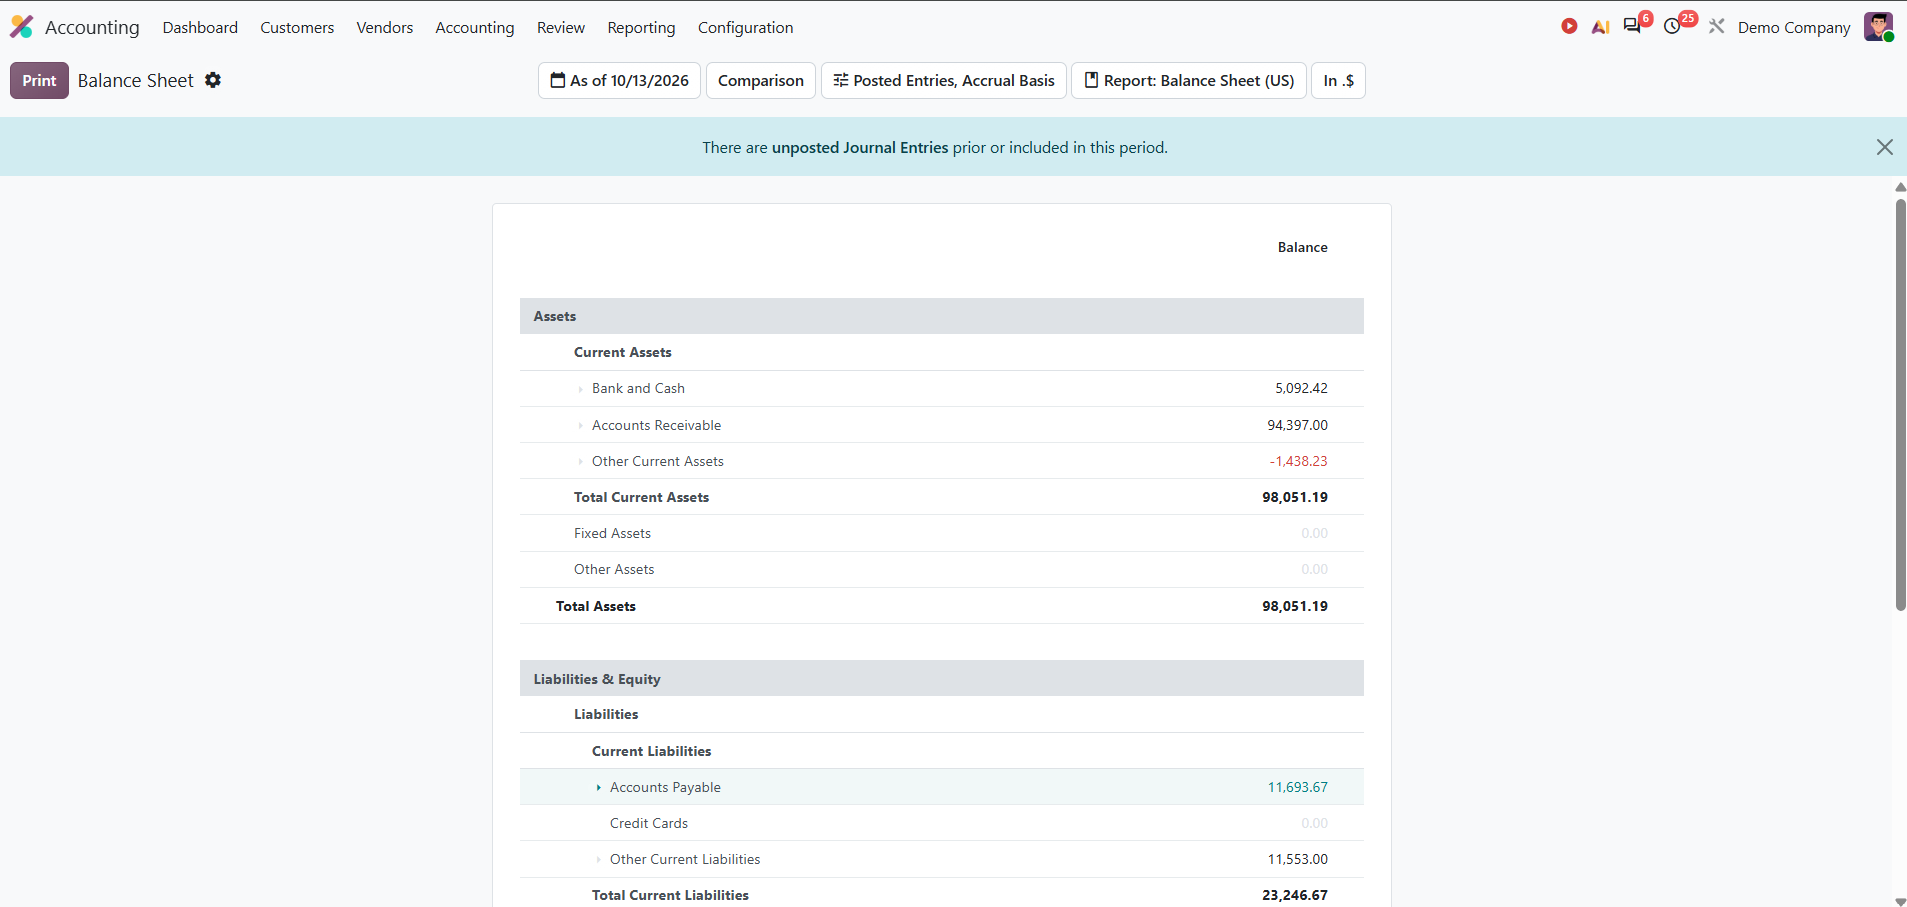Open the Comparison filter dropdown
Image resolution: width=1907 pixels, height=907 pixels.
760,81
